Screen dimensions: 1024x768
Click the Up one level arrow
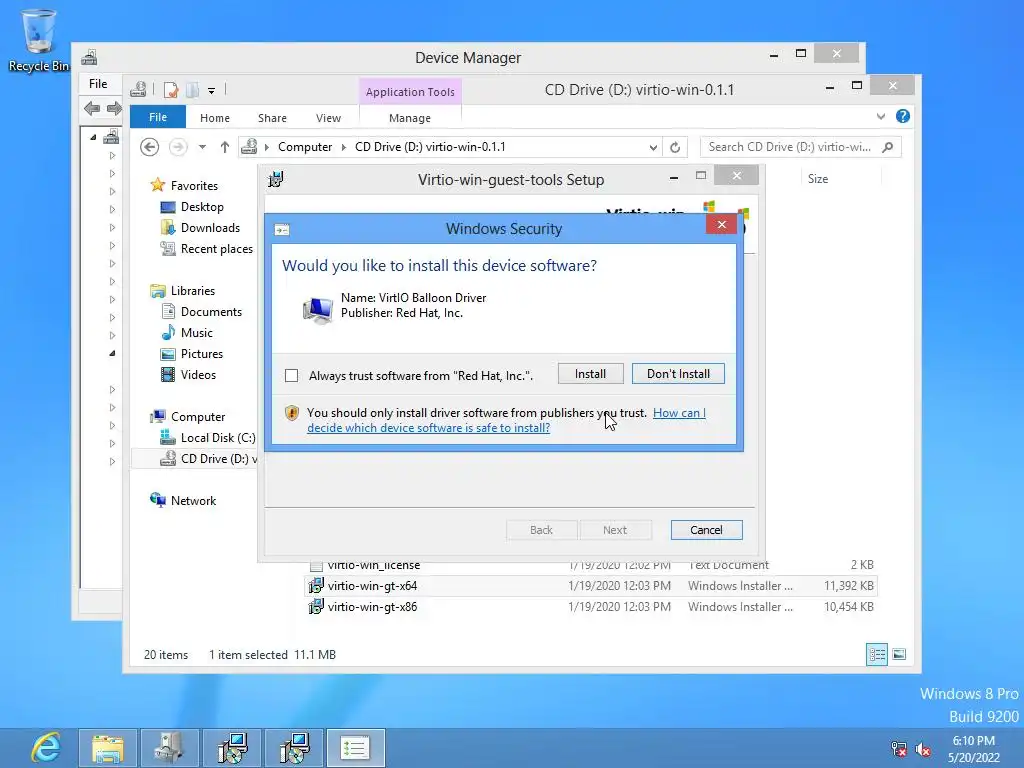[x=225, y=147]
